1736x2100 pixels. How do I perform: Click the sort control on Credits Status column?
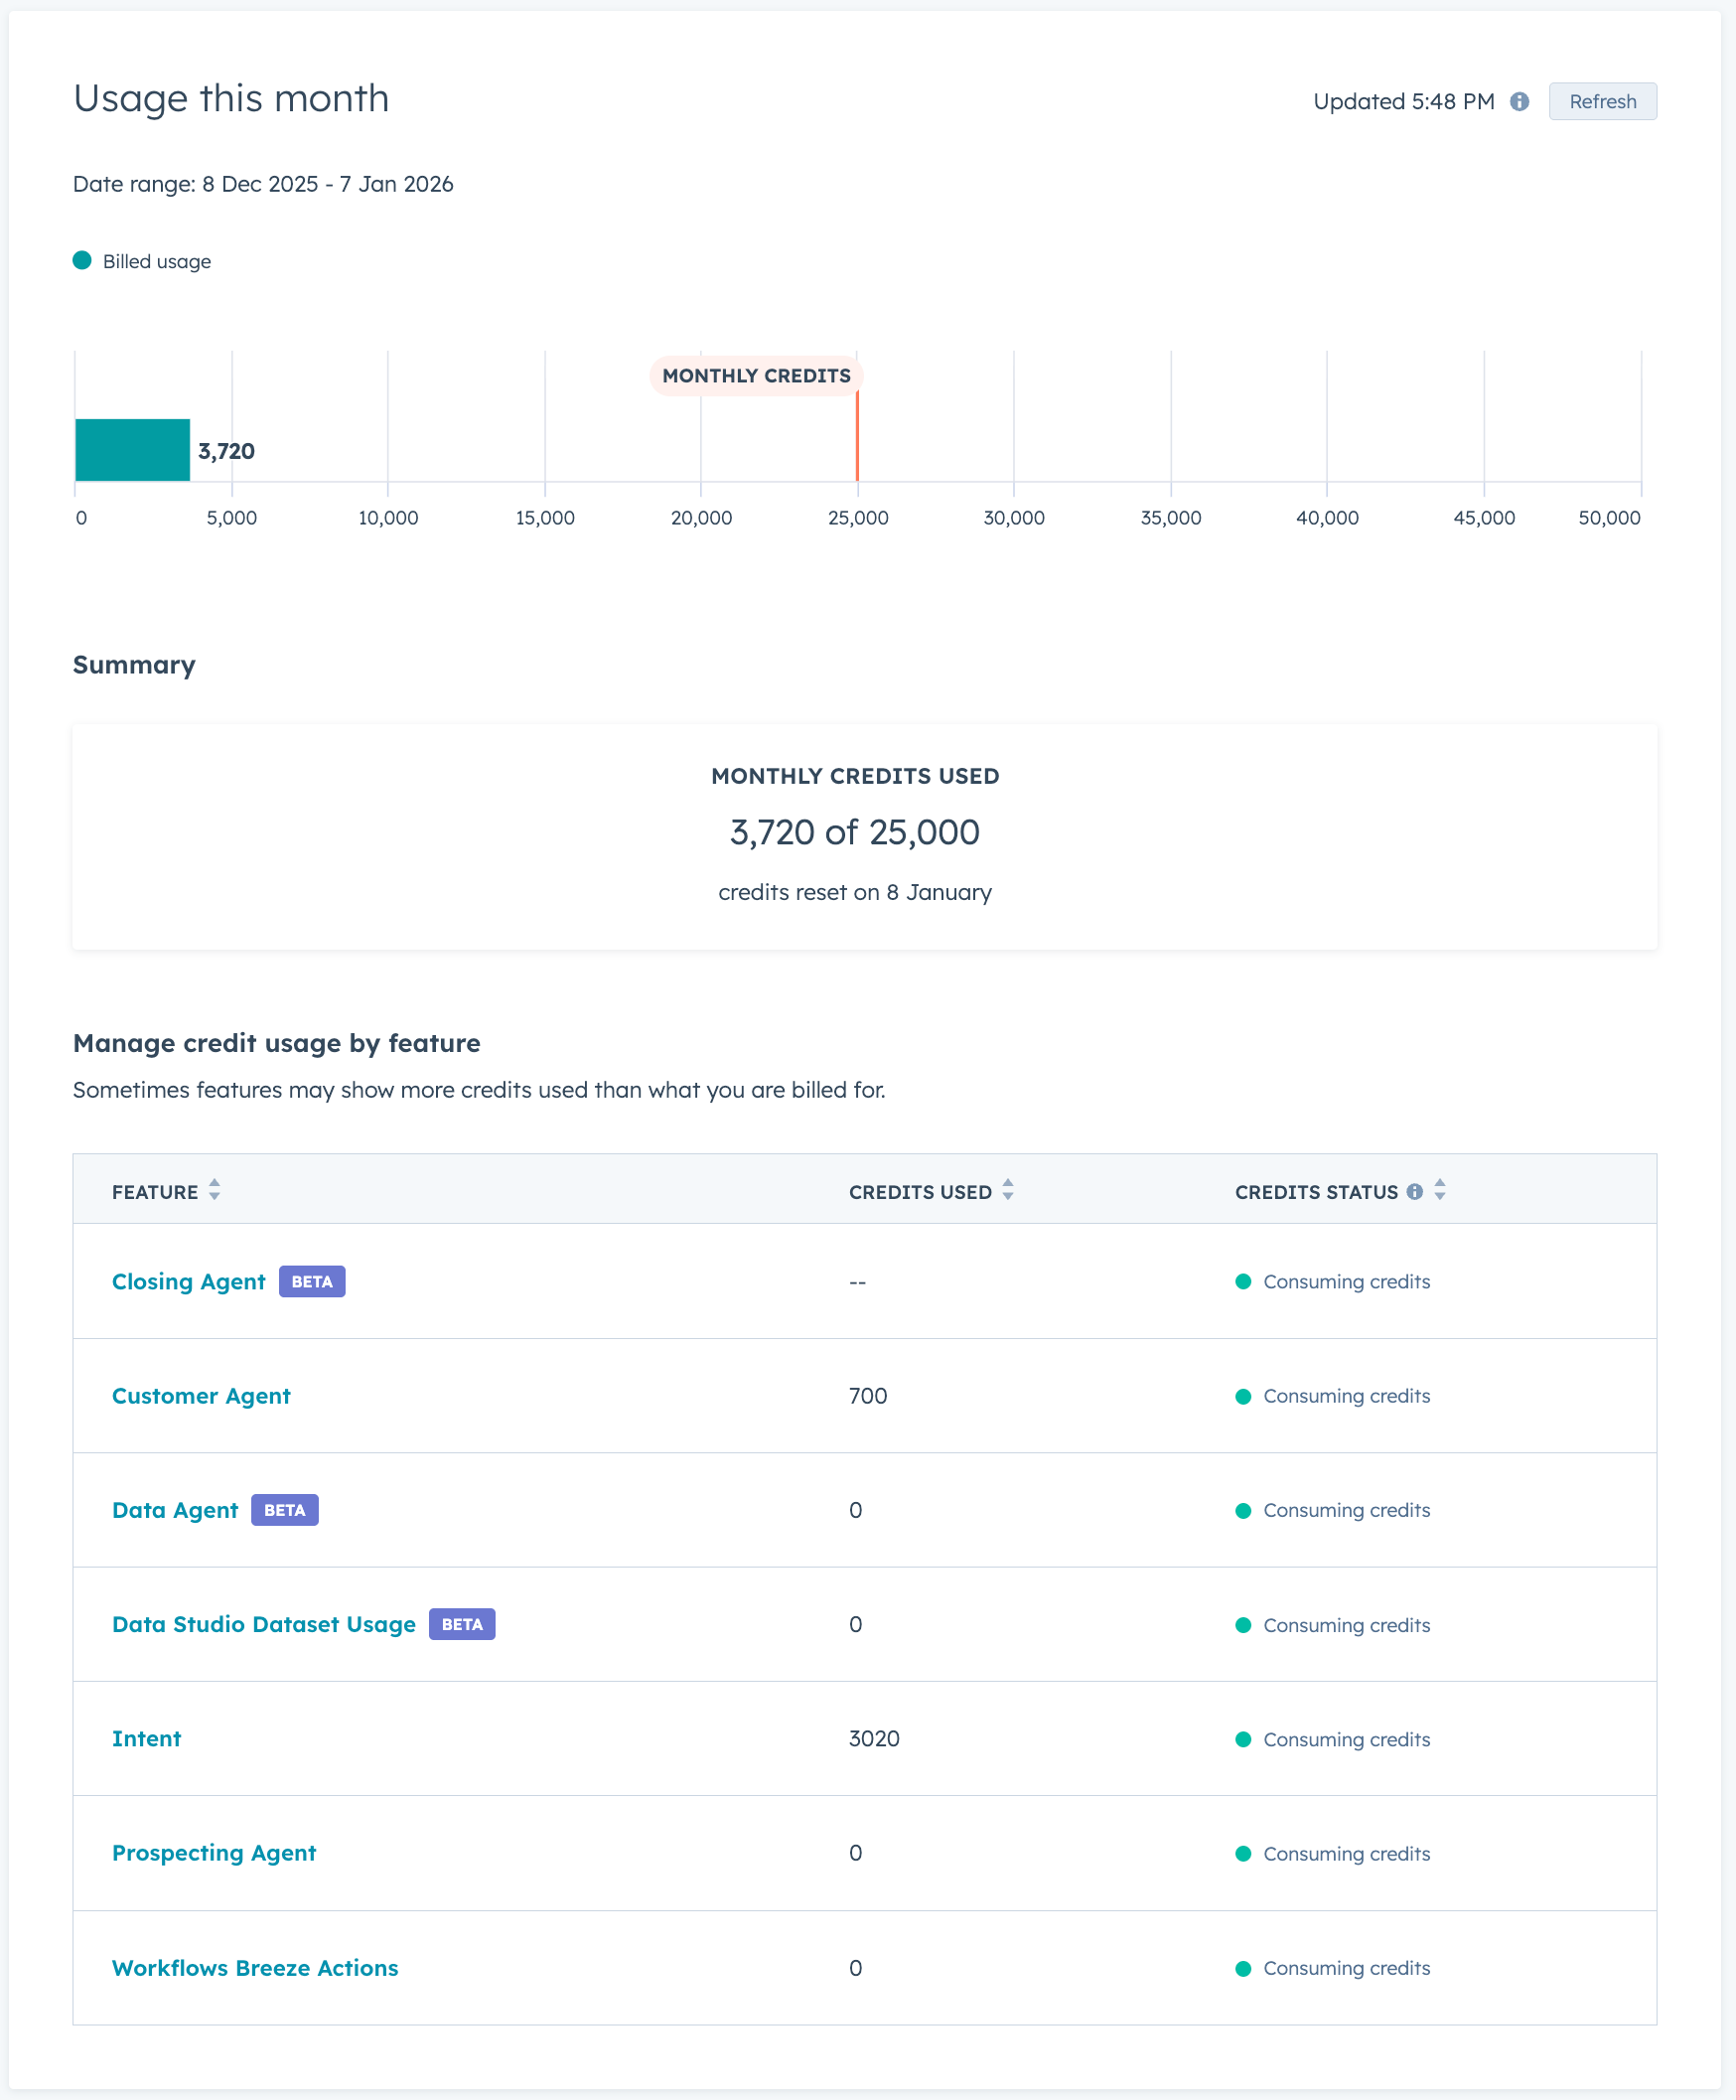coord(1440,1190)
